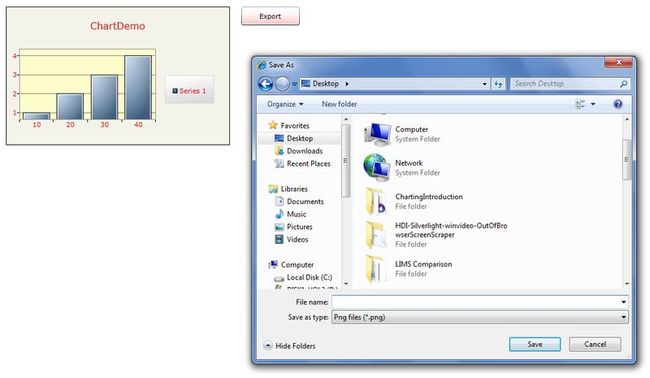The image size is (650, 378).
Task: Click the Cancel button
Action: tap(595, 344)
